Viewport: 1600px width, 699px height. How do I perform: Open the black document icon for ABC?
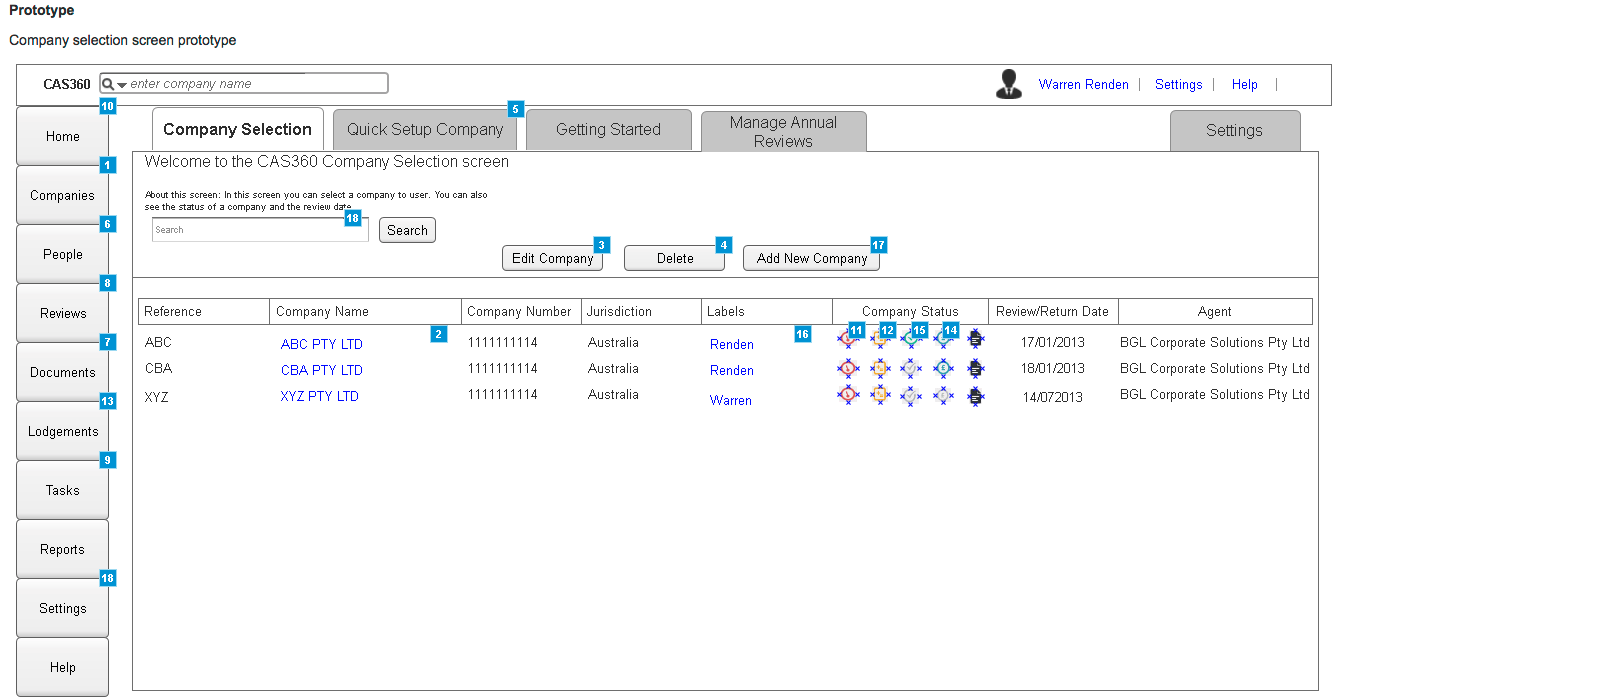click(975, 340)
